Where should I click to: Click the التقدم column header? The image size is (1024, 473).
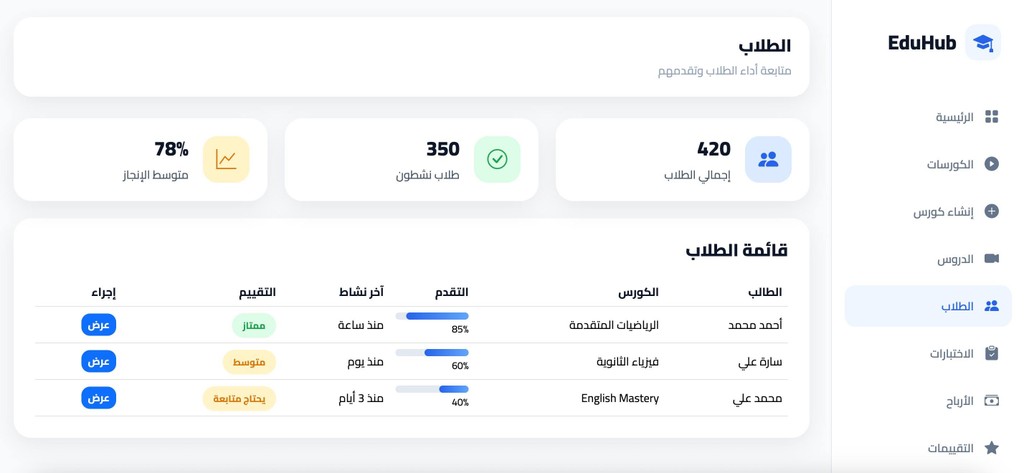[x=452, y=292]
